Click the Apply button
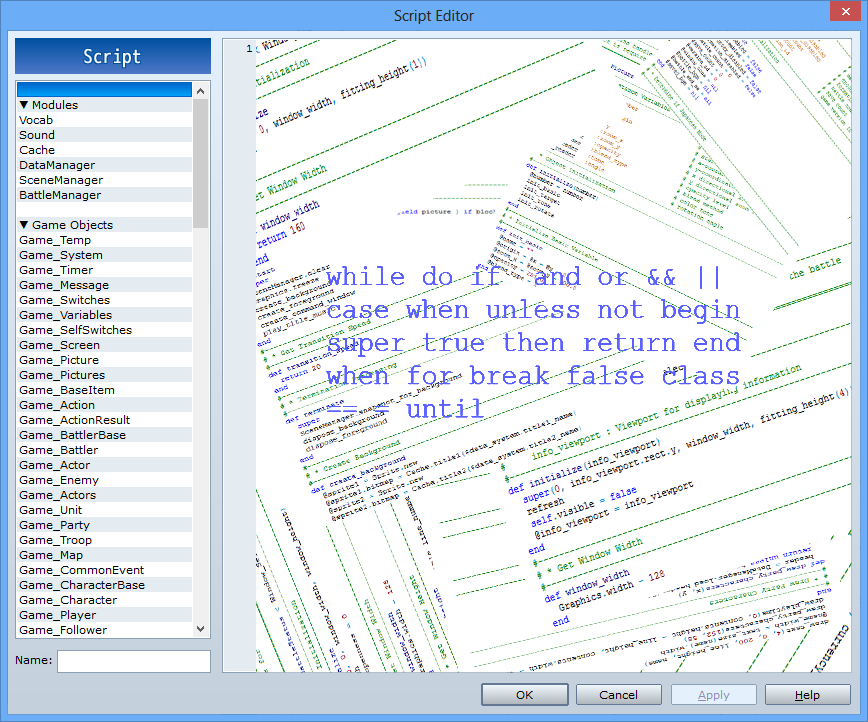Viewport: 868px width, 722px height. [714, 695]
